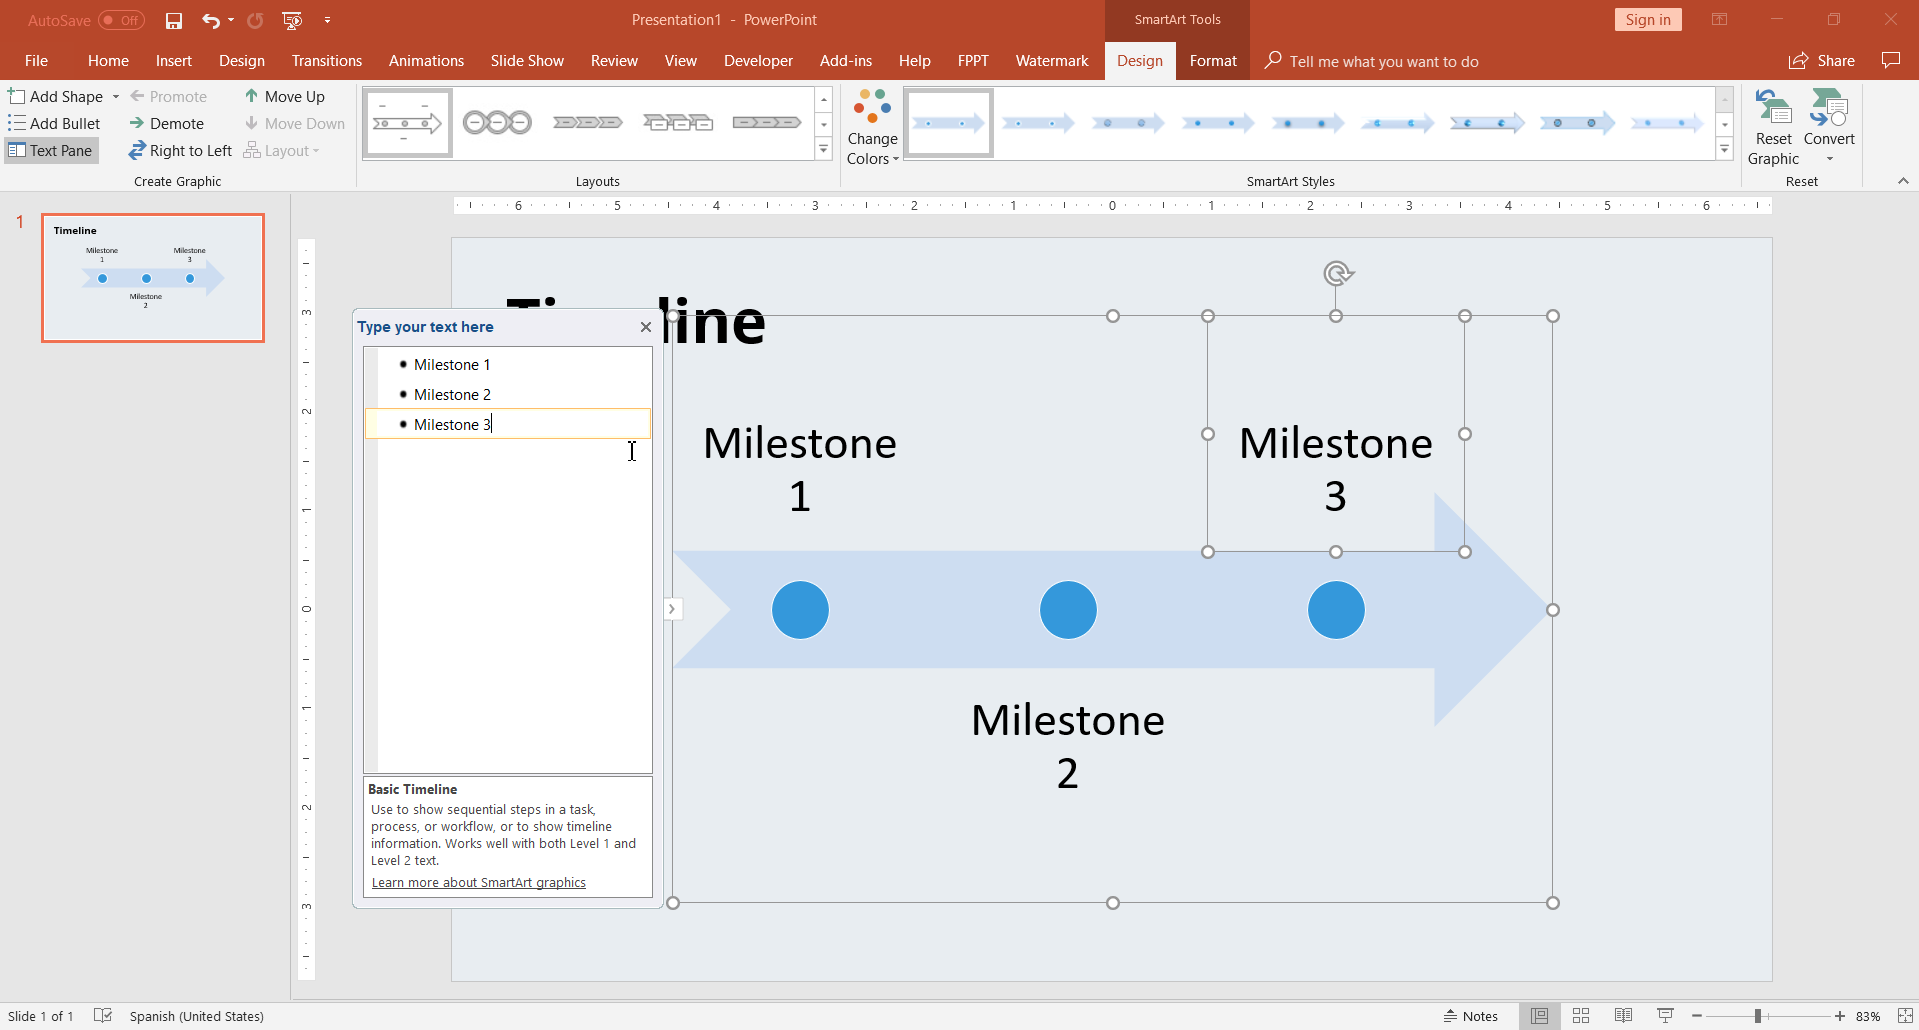Click Learn more about SmartArt graphics

click(478, 882)
